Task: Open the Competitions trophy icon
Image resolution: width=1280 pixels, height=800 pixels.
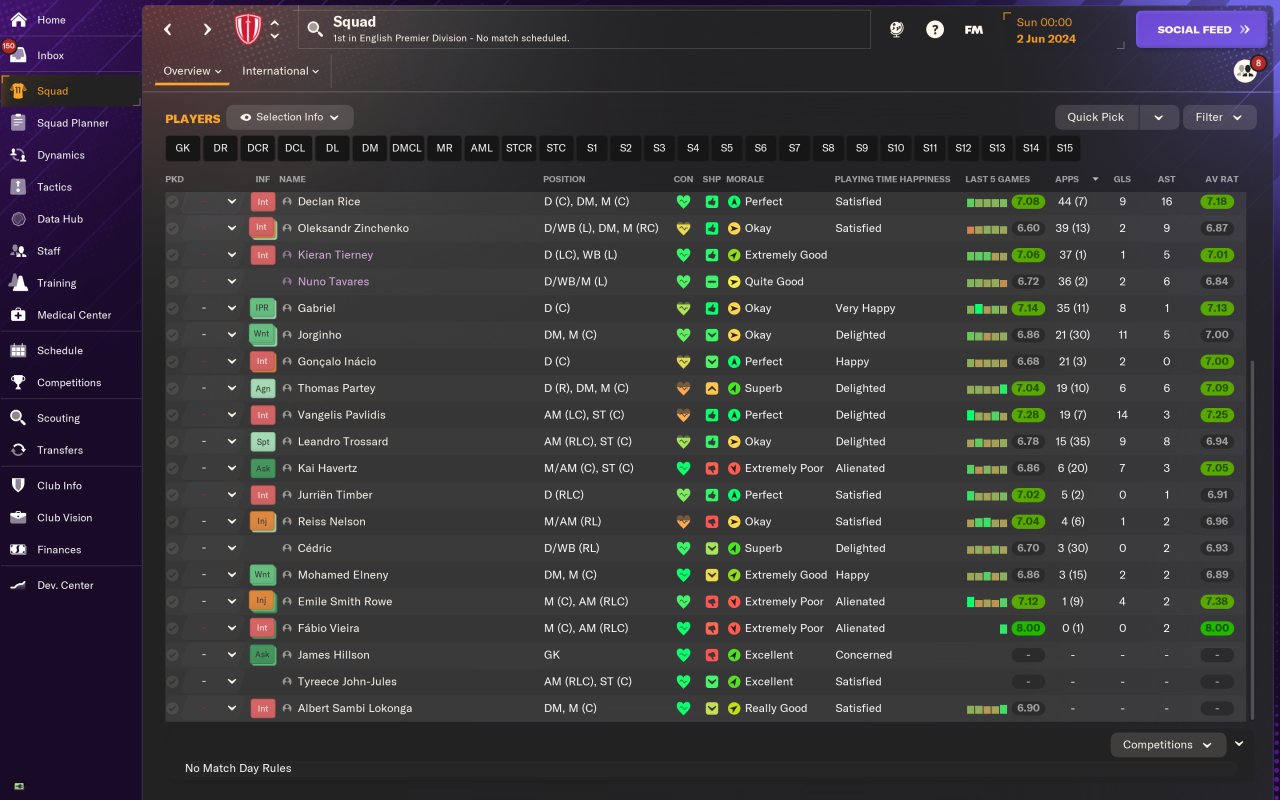Action: pyautogui.click(x=18, y=383)
